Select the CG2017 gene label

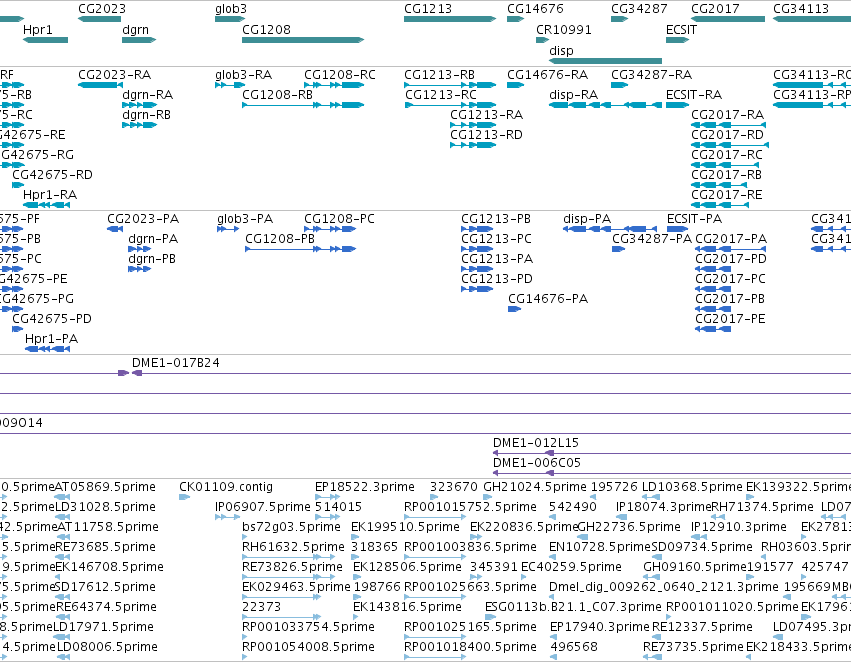pos(715,9)
